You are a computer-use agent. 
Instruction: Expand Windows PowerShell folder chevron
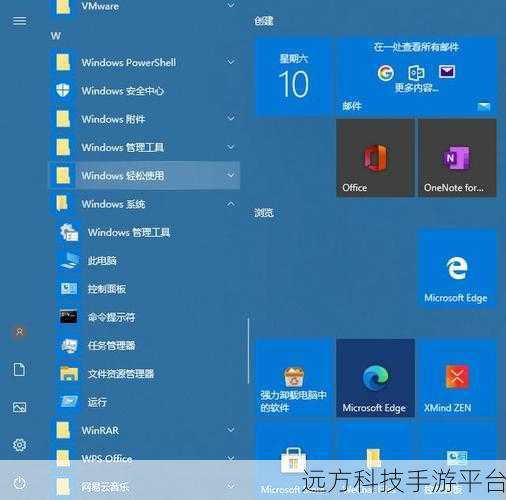pos(230,62)
